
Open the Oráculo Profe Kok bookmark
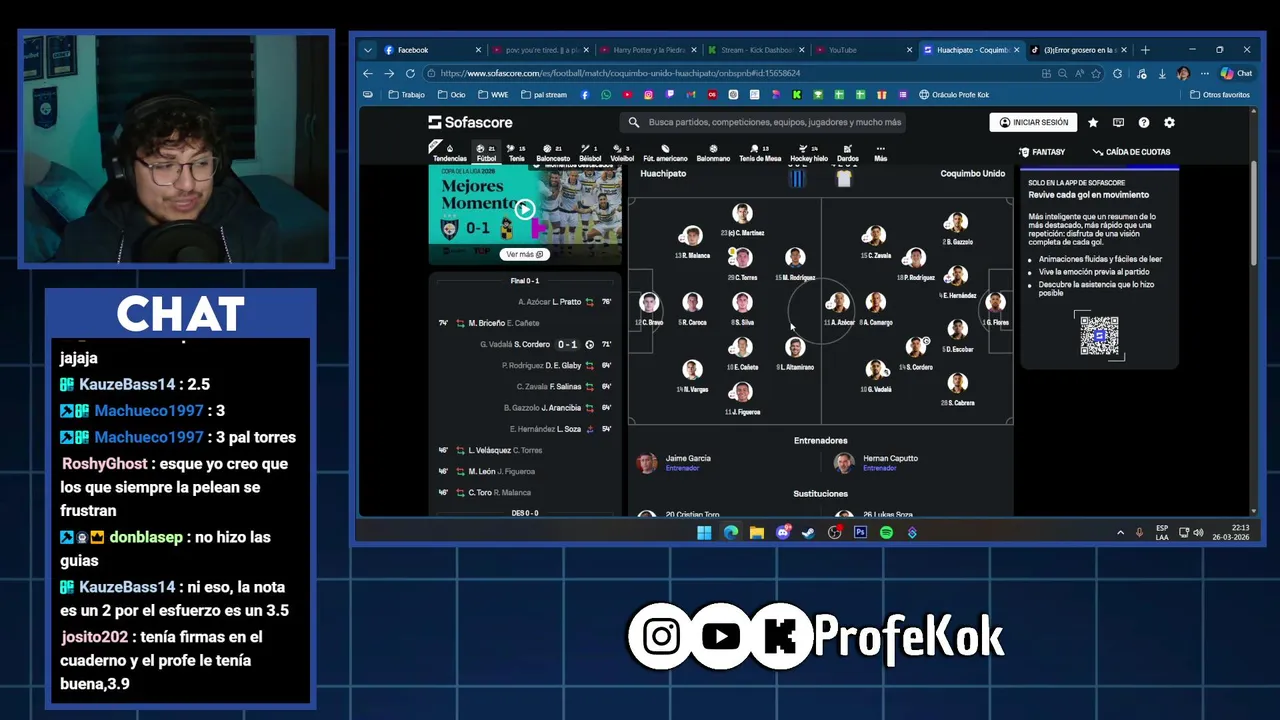point(954,95)
